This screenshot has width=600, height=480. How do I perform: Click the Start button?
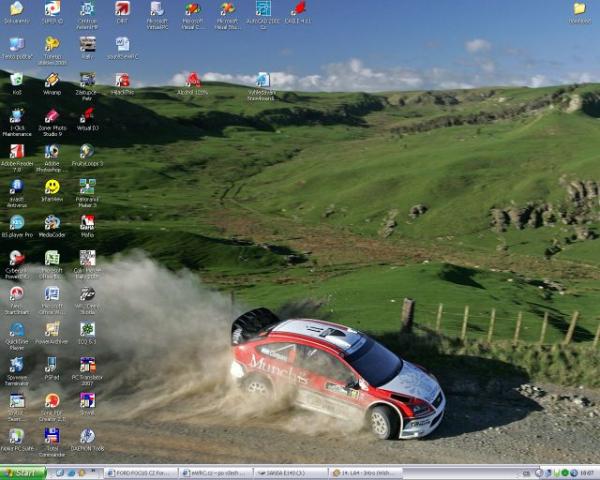point(22,473)
